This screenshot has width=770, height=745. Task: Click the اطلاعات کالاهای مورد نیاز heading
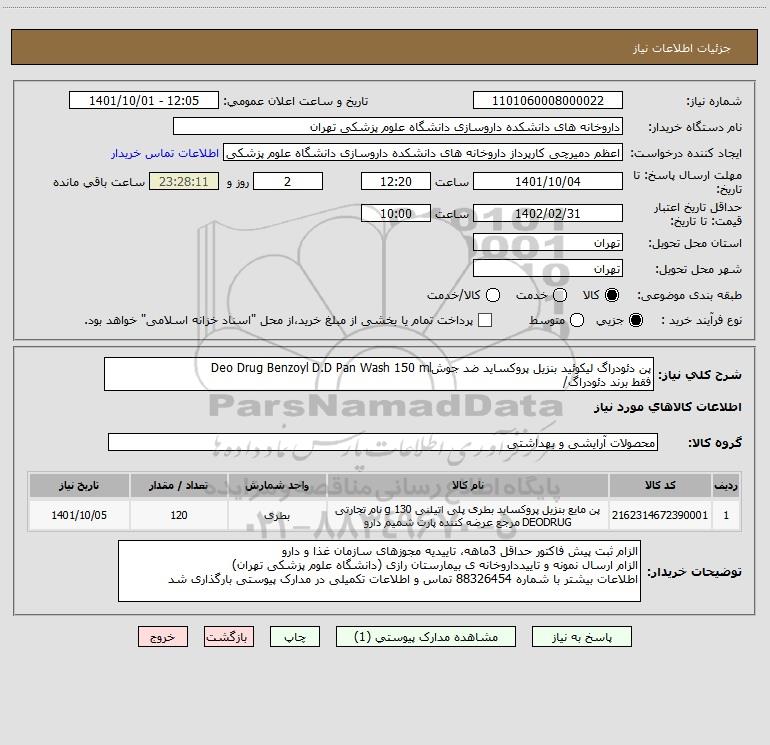coord(667,407)
